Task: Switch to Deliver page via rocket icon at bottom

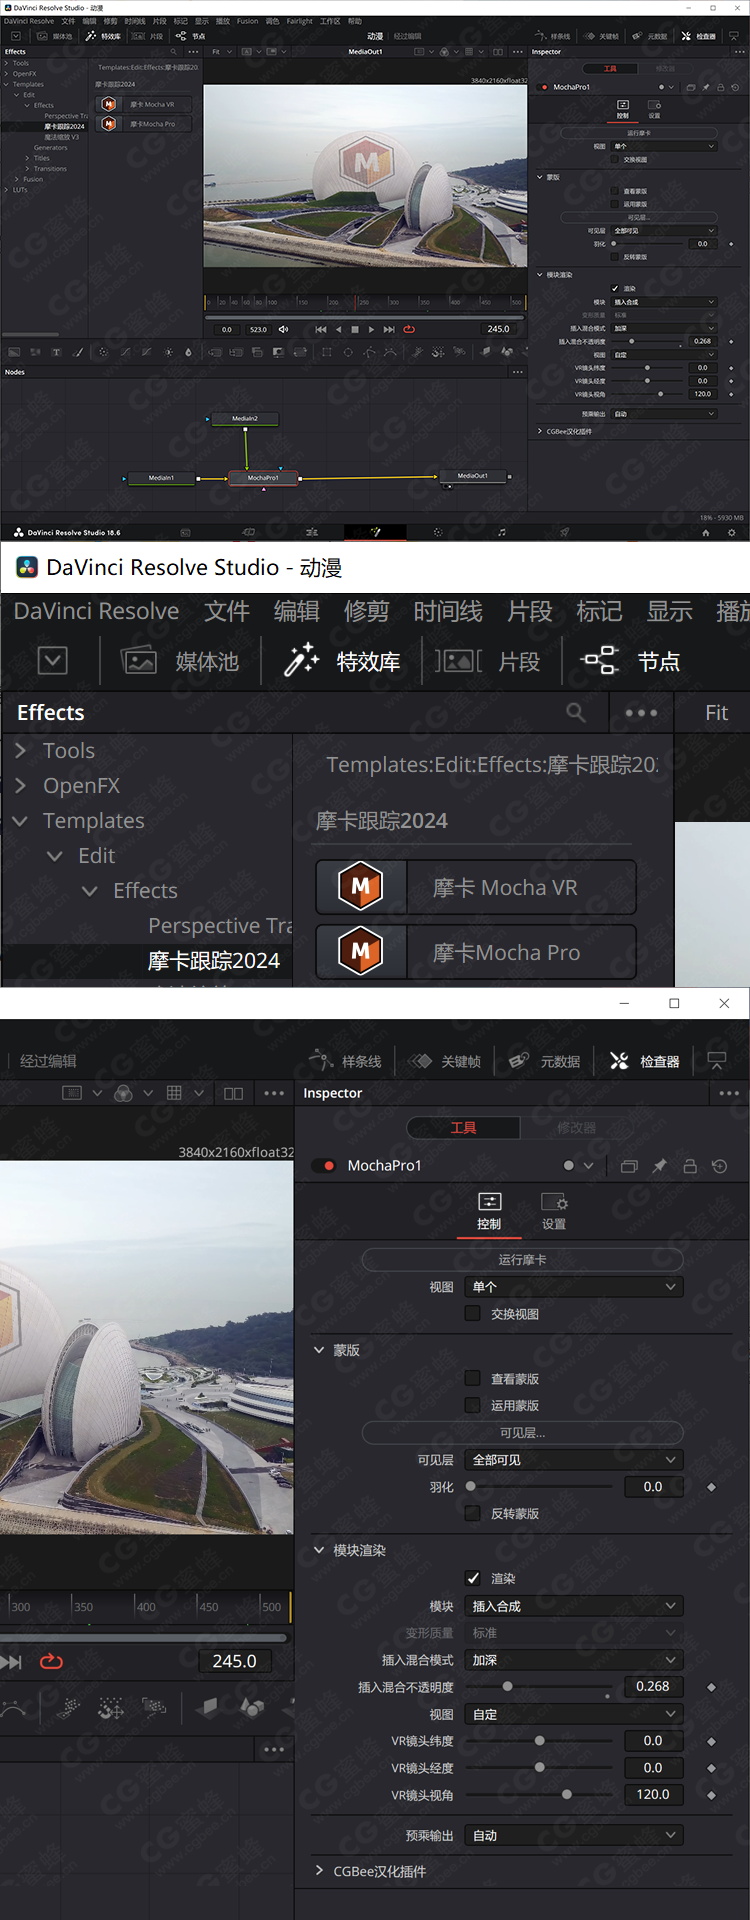Action: point(565,532)
